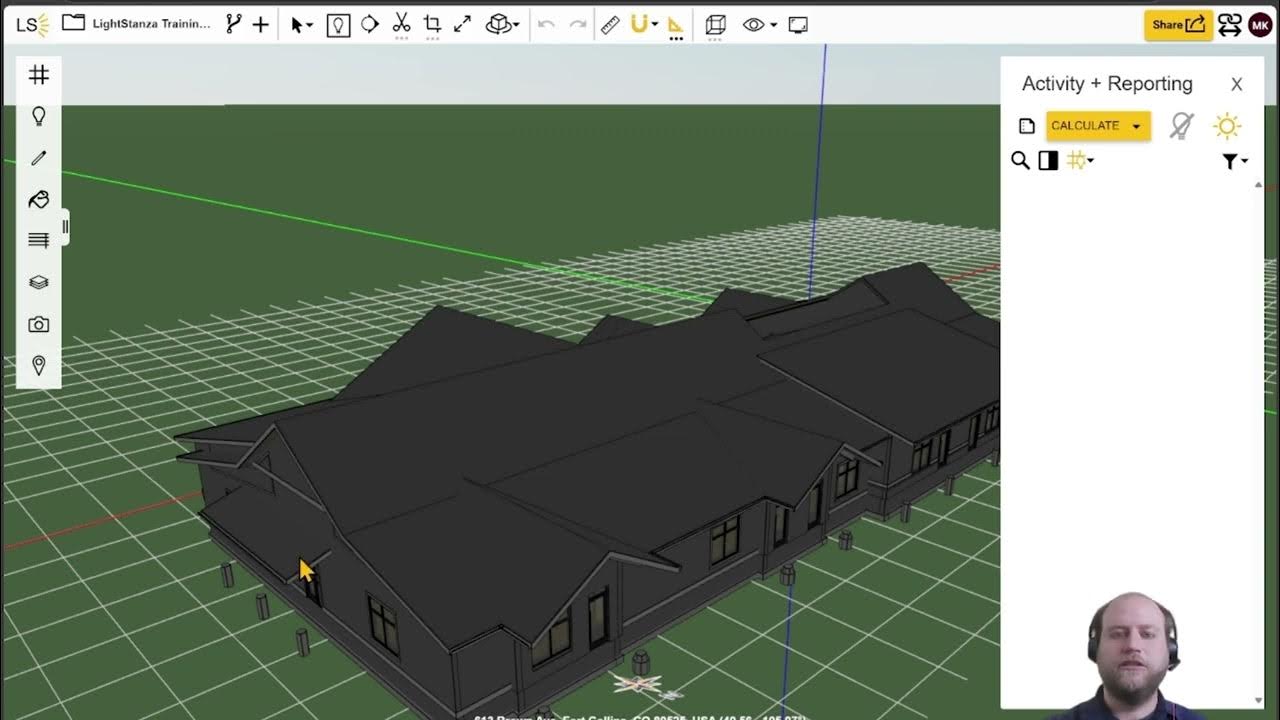Image resolution: width=1280 pixels, height=720 pixels.
Task: Open the CALCULATE dropdown arrow
Action: coord(1136,126)
